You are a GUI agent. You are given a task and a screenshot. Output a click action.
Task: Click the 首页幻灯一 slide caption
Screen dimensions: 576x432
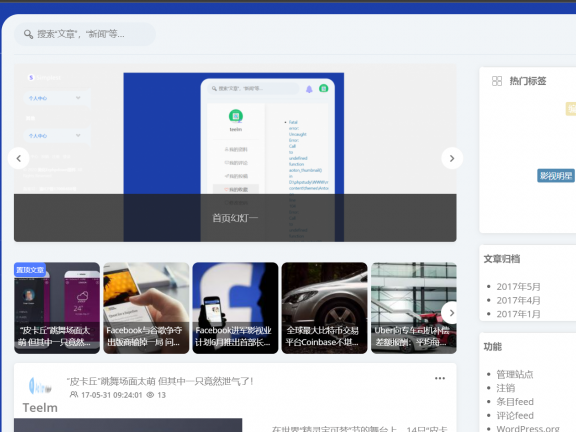click(235, 218)
